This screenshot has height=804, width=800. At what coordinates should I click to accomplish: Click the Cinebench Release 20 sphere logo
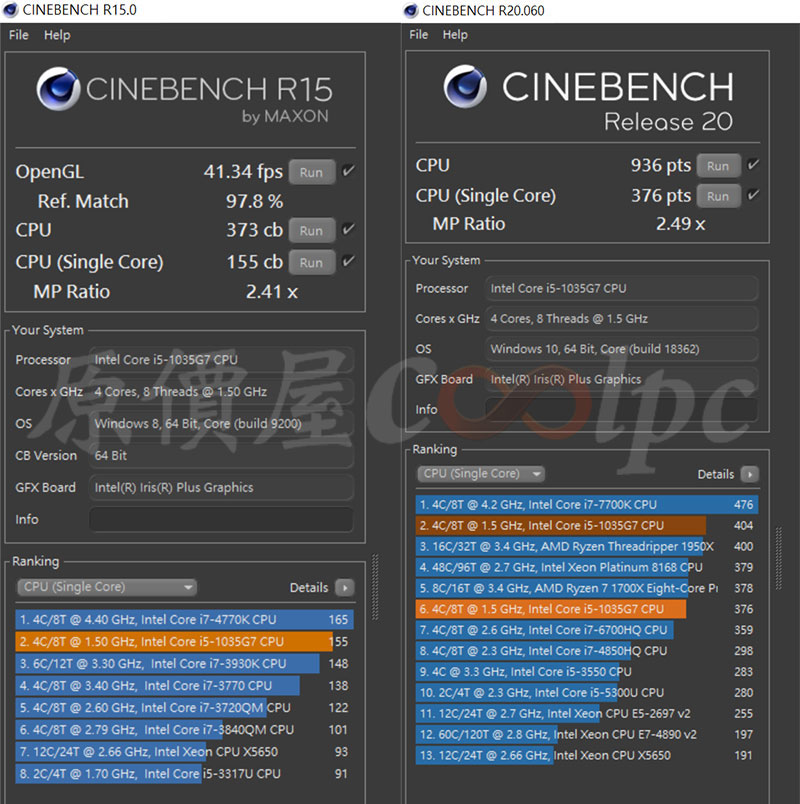tap(466, 90)
